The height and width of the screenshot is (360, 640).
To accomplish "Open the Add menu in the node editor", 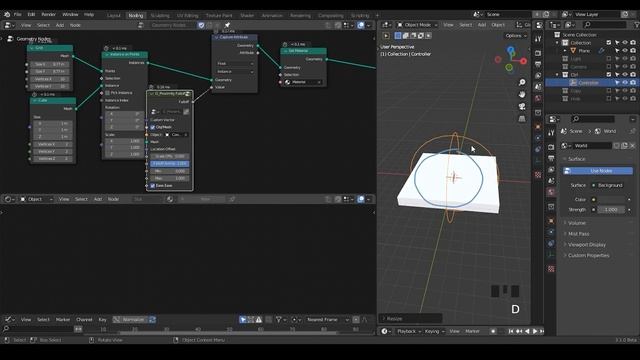I will (x=60, y=25).
